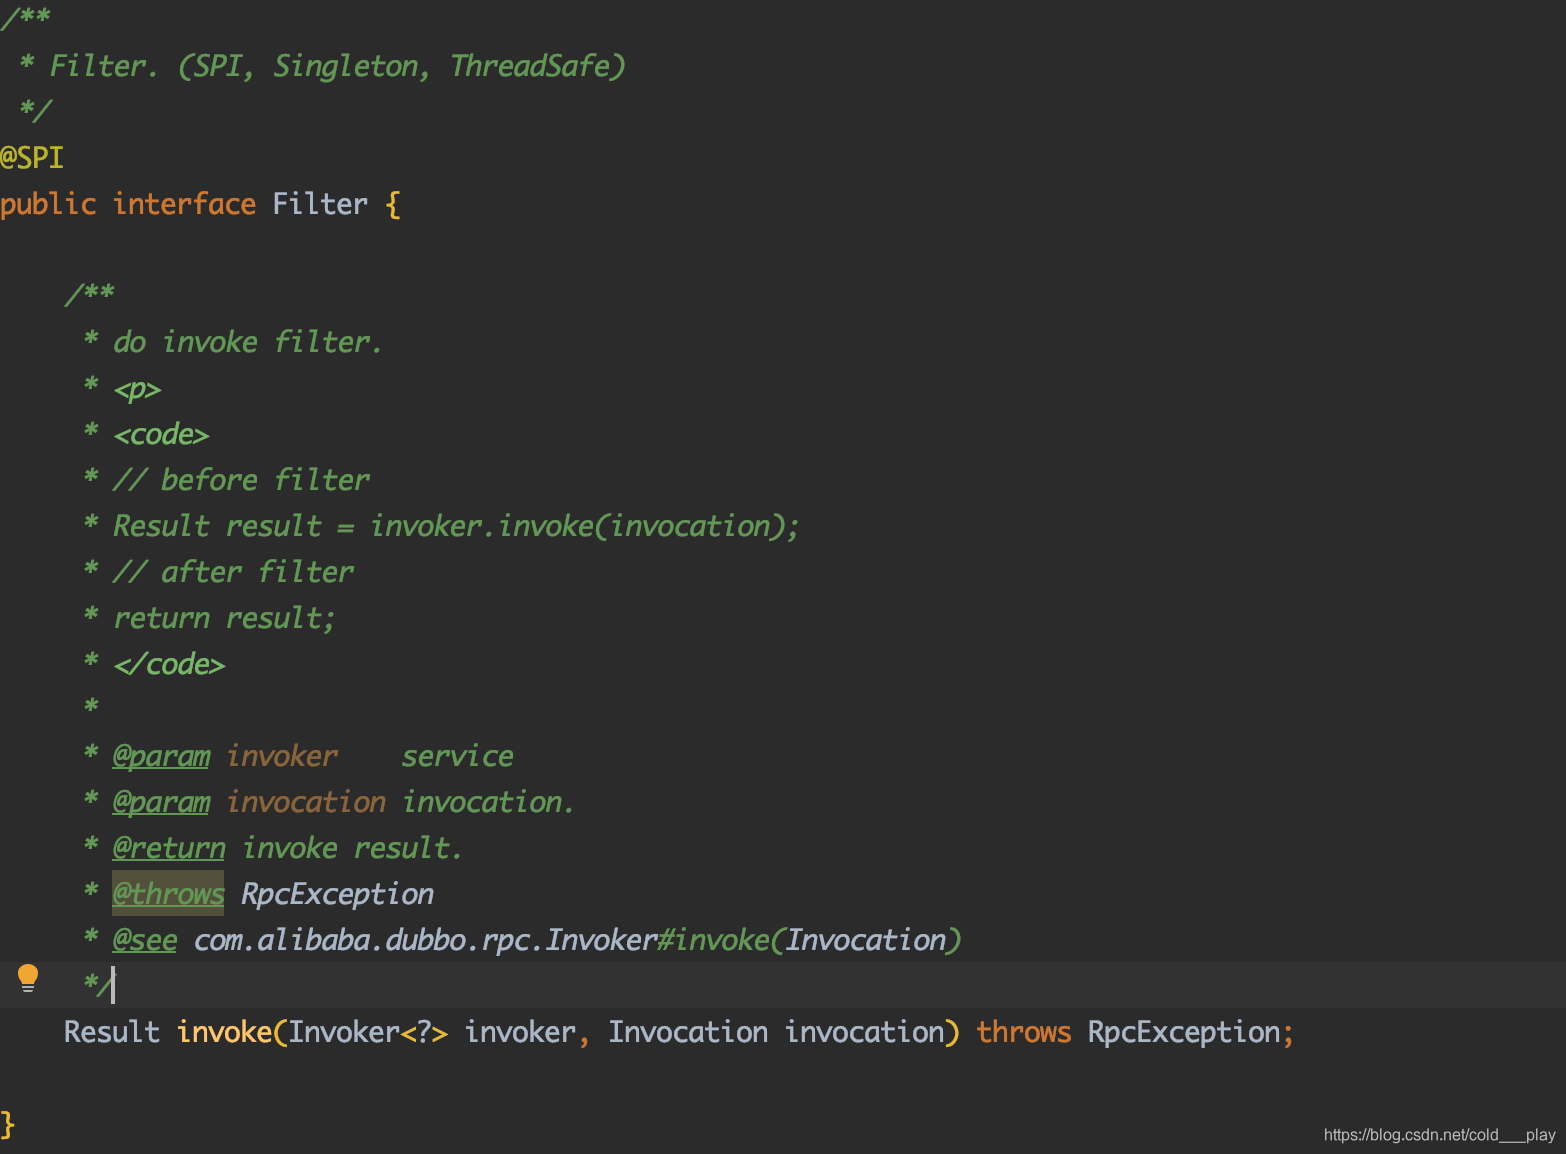The image size is (1566, 1154).
Task: Click the 'Invocation' parameter type in declaration
Action: [x=688, y=1032]
